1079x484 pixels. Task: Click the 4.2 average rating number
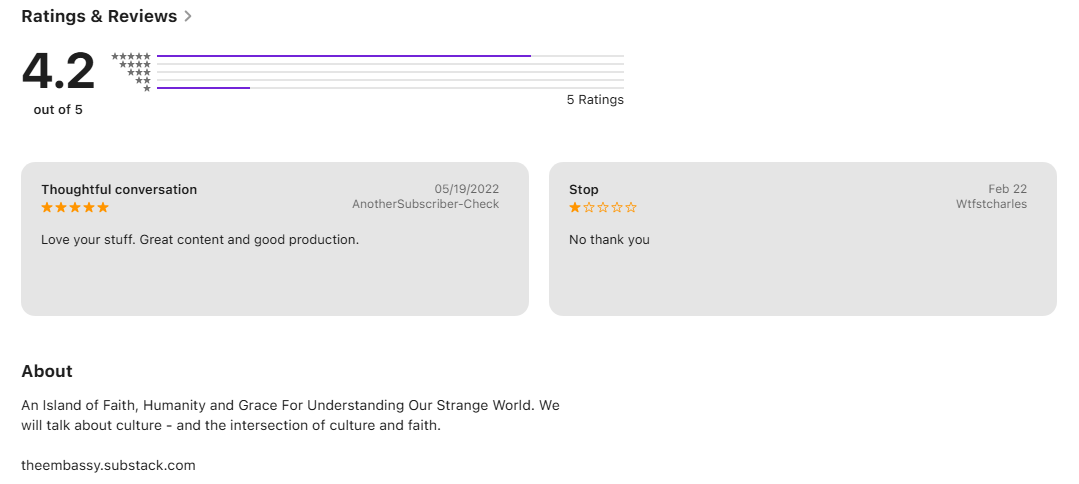(x=58, y=72)
